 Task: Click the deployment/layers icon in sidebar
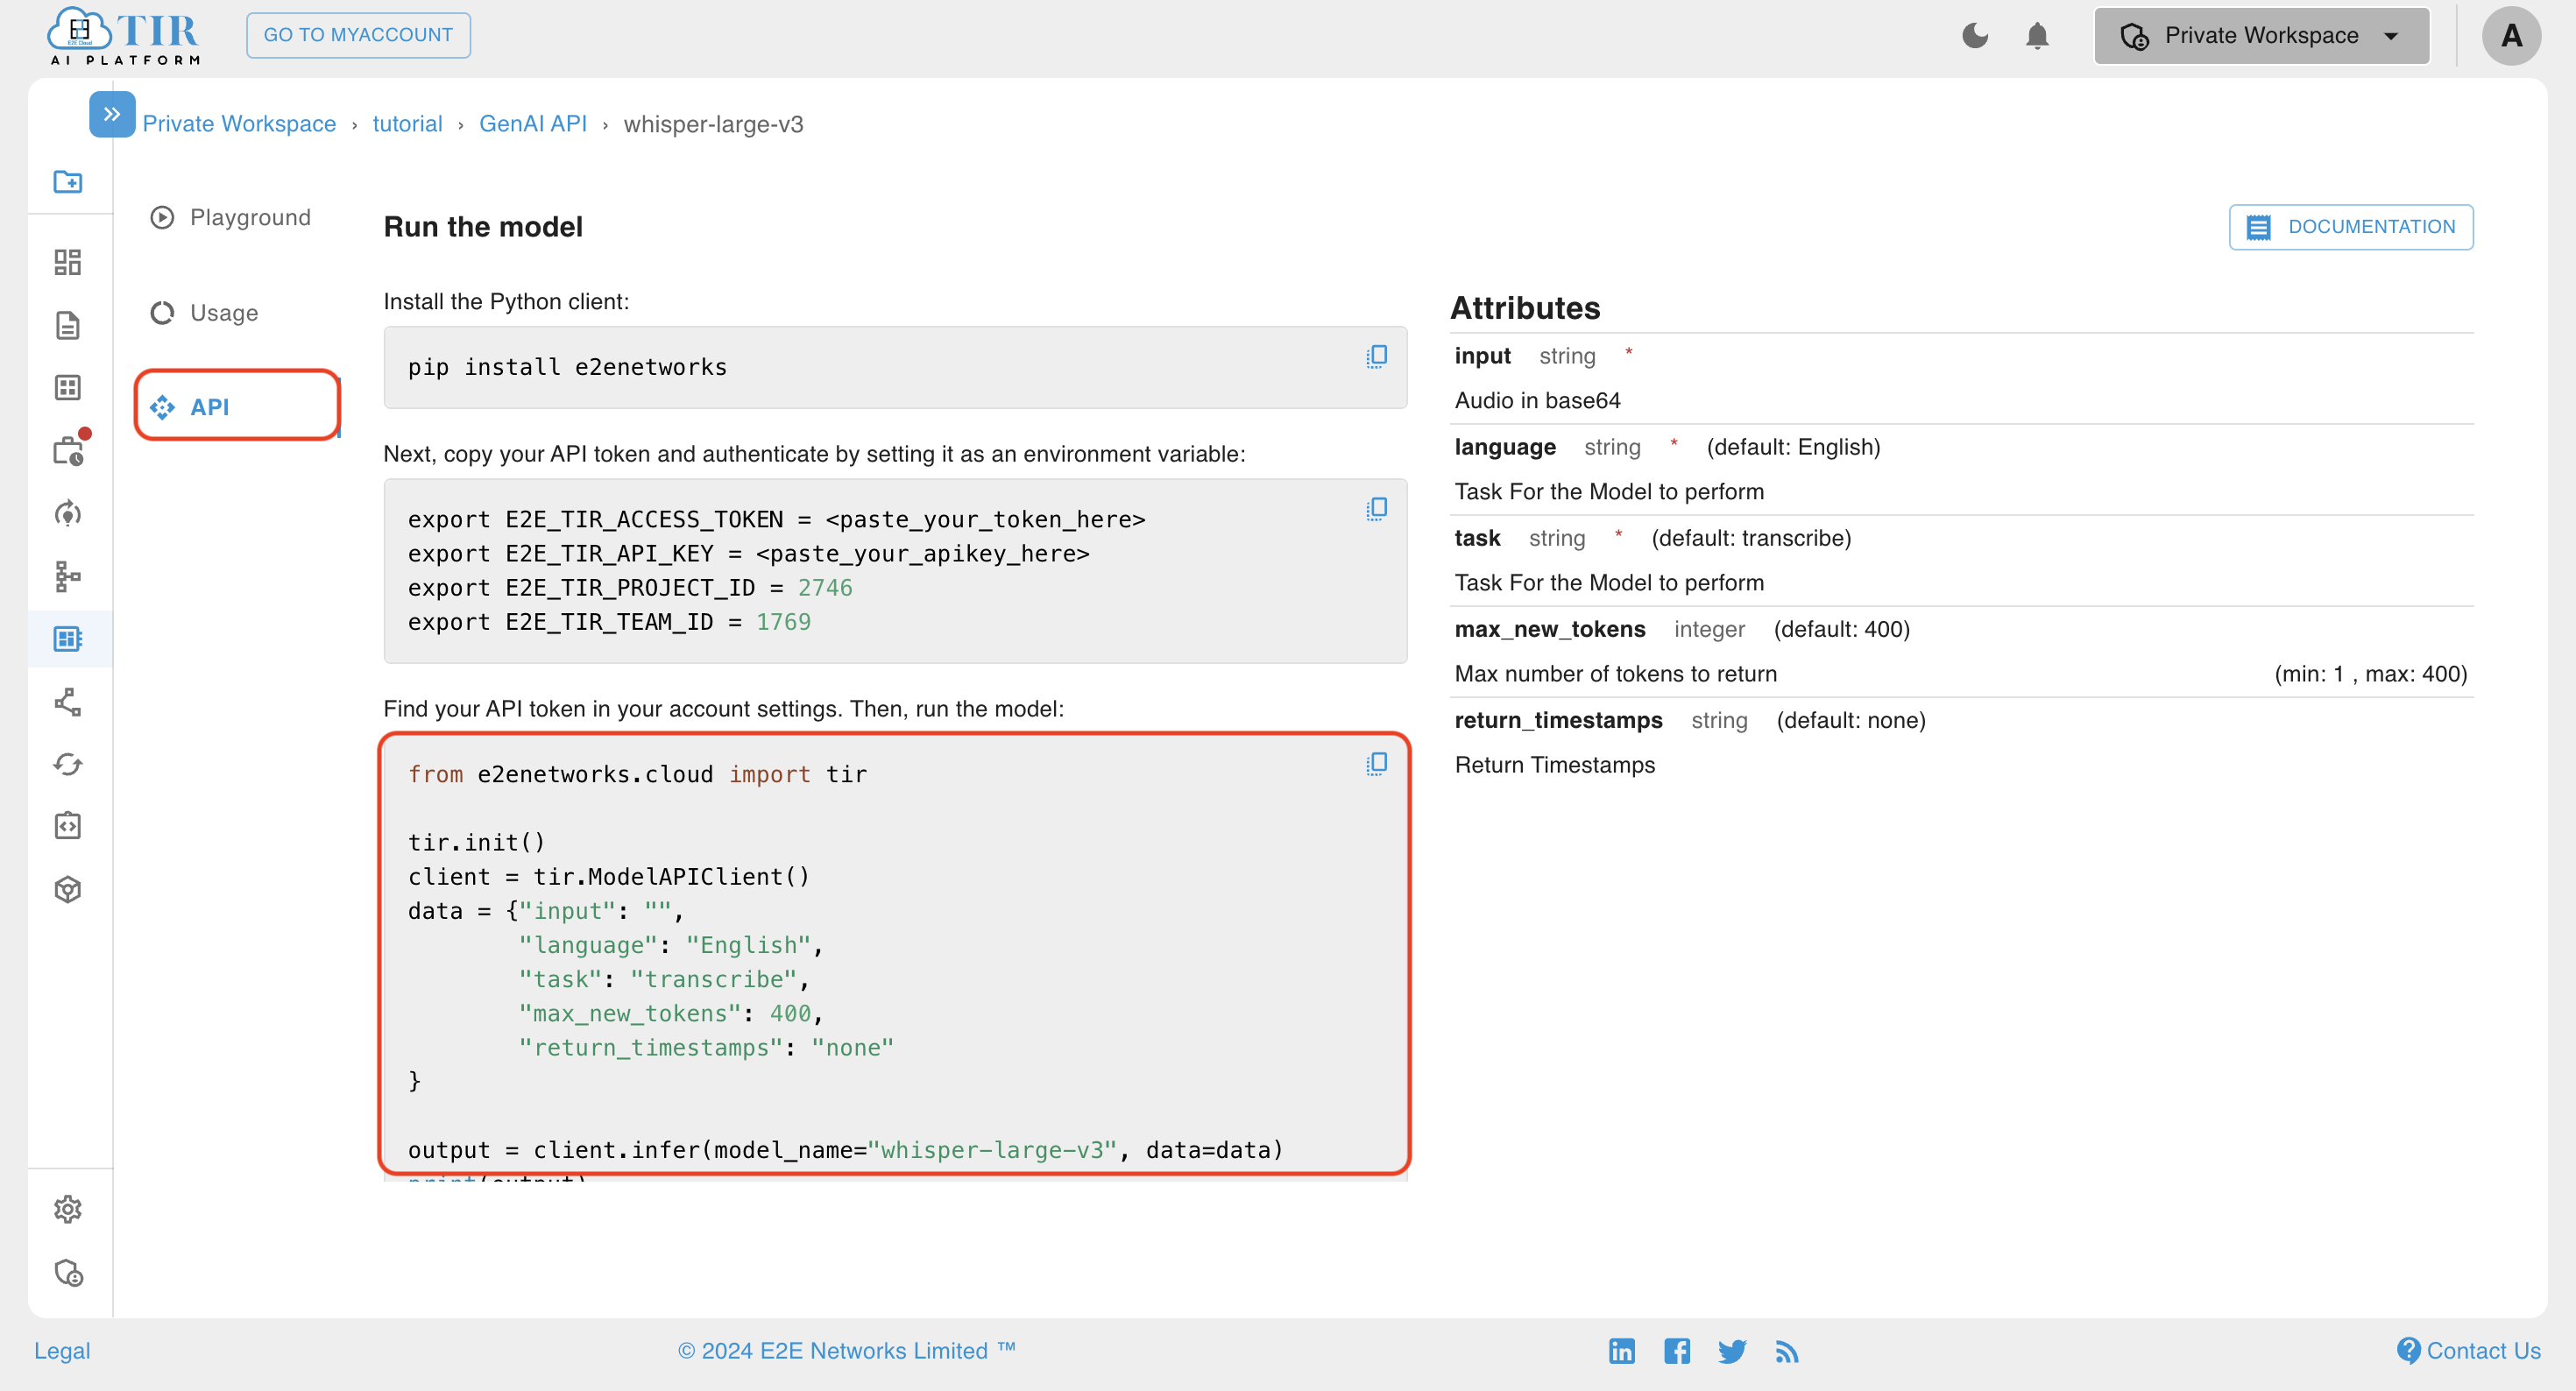point(68,887)
